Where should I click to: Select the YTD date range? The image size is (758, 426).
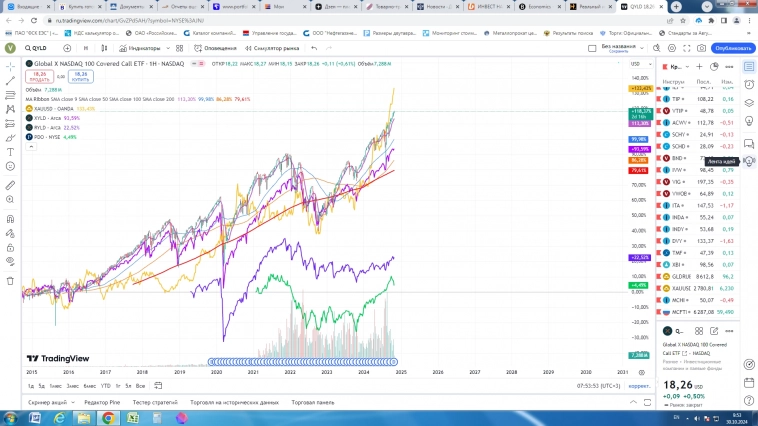(x=105, y=386)
